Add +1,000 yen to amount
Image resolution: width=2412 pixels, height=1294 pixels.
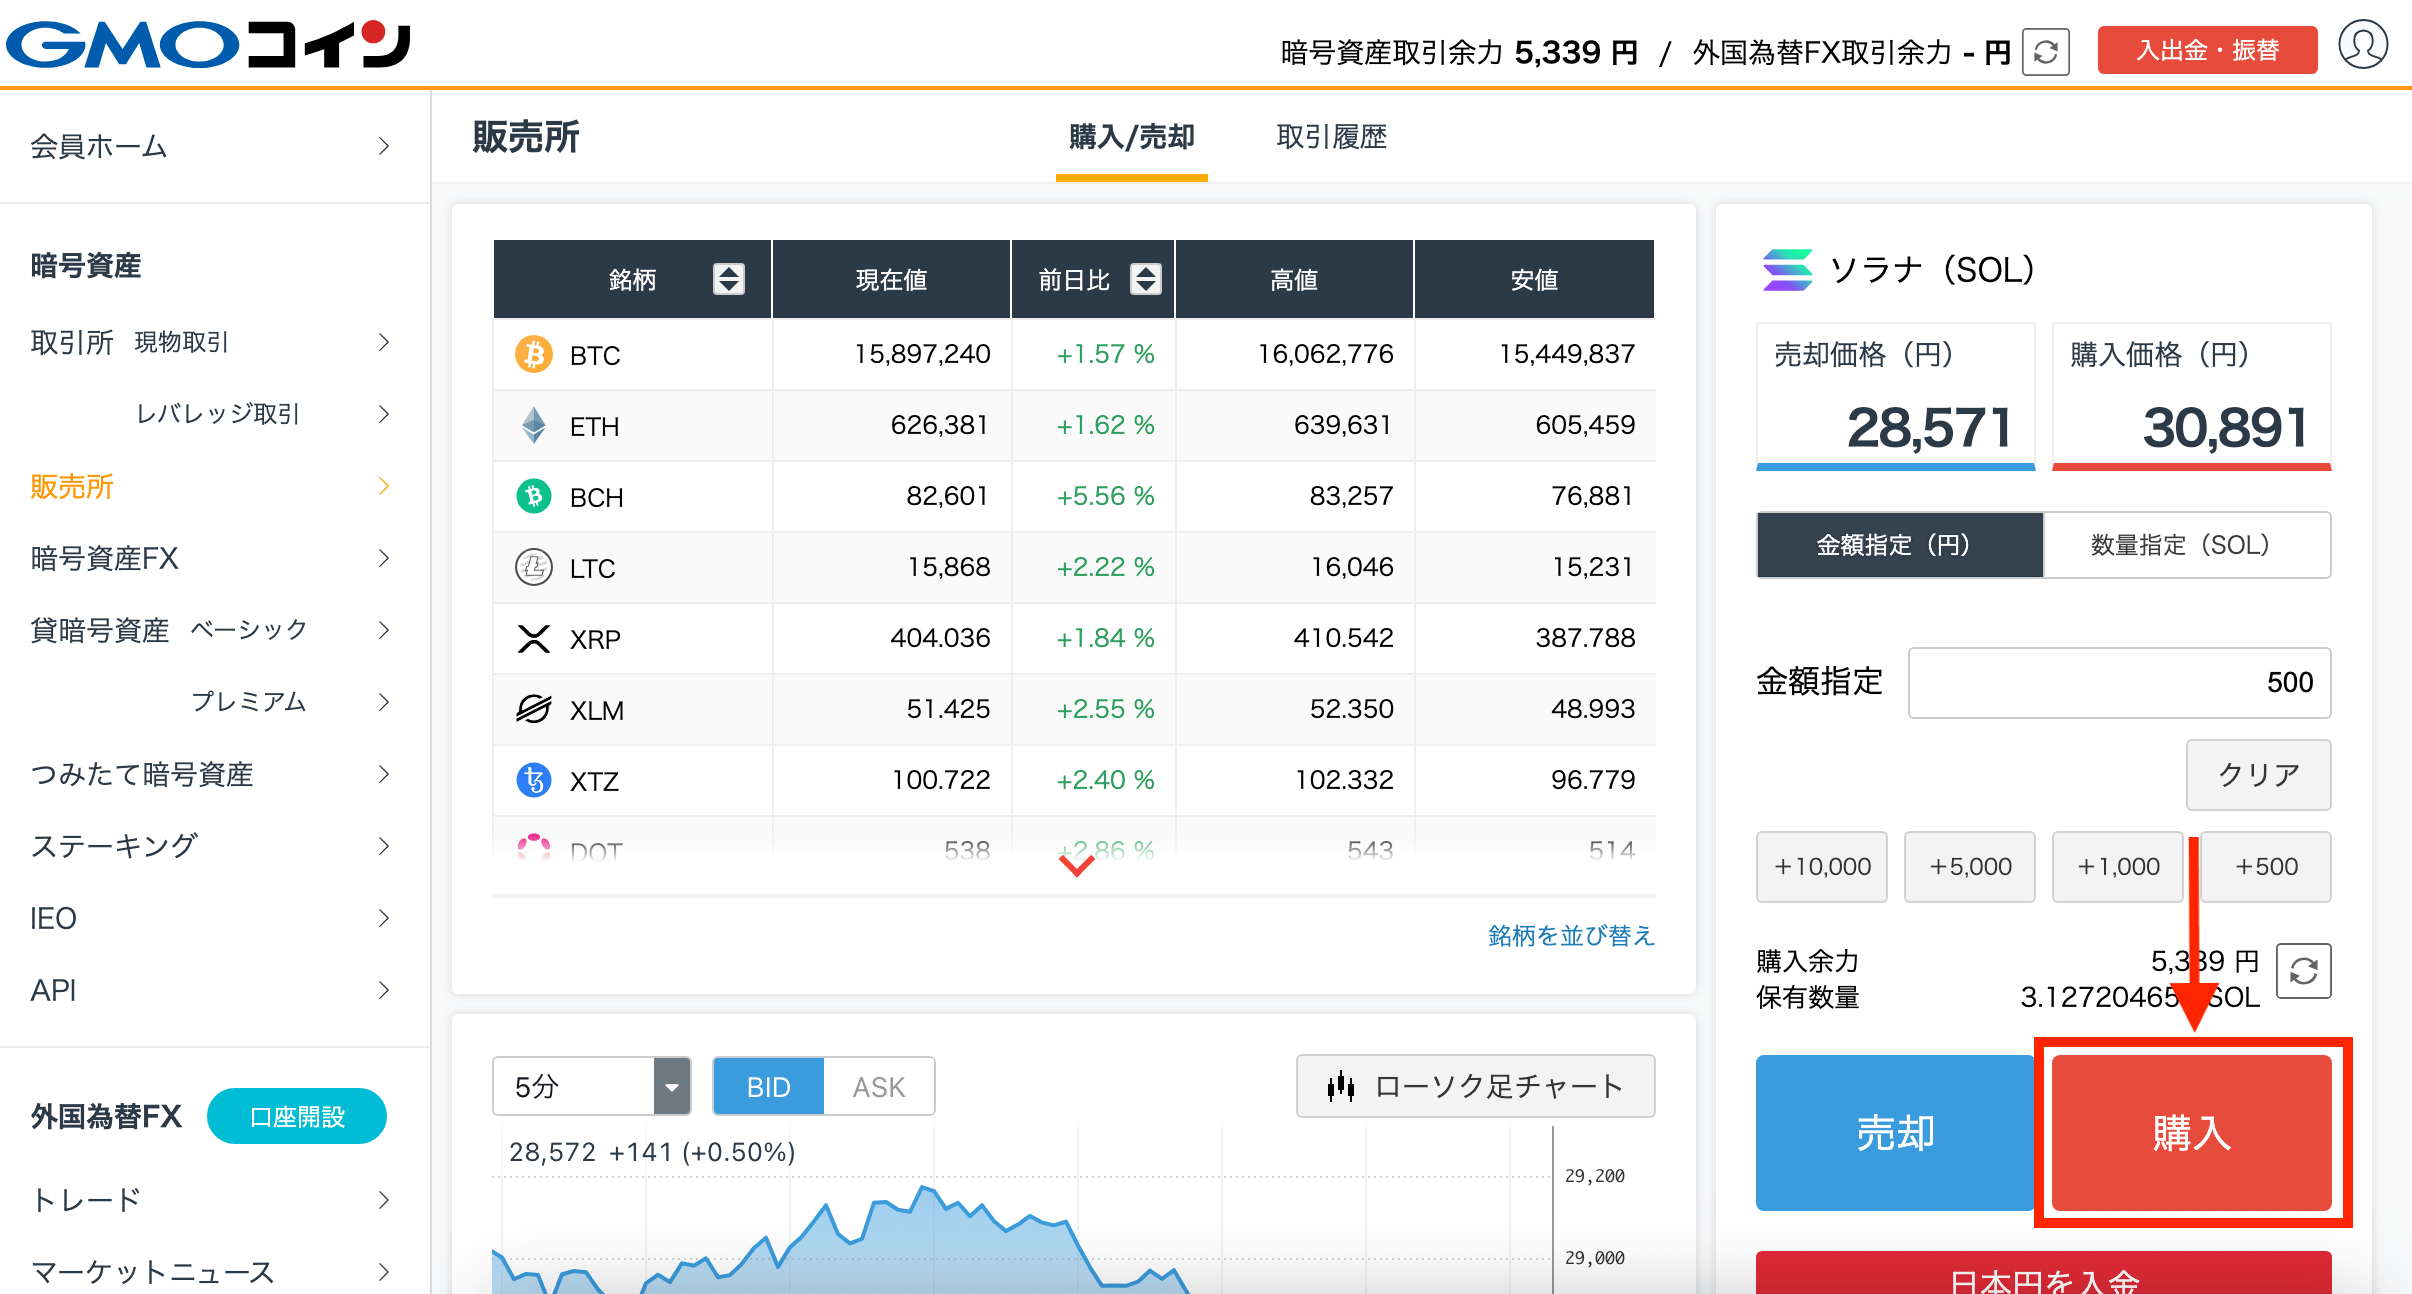click(2118, 867)
